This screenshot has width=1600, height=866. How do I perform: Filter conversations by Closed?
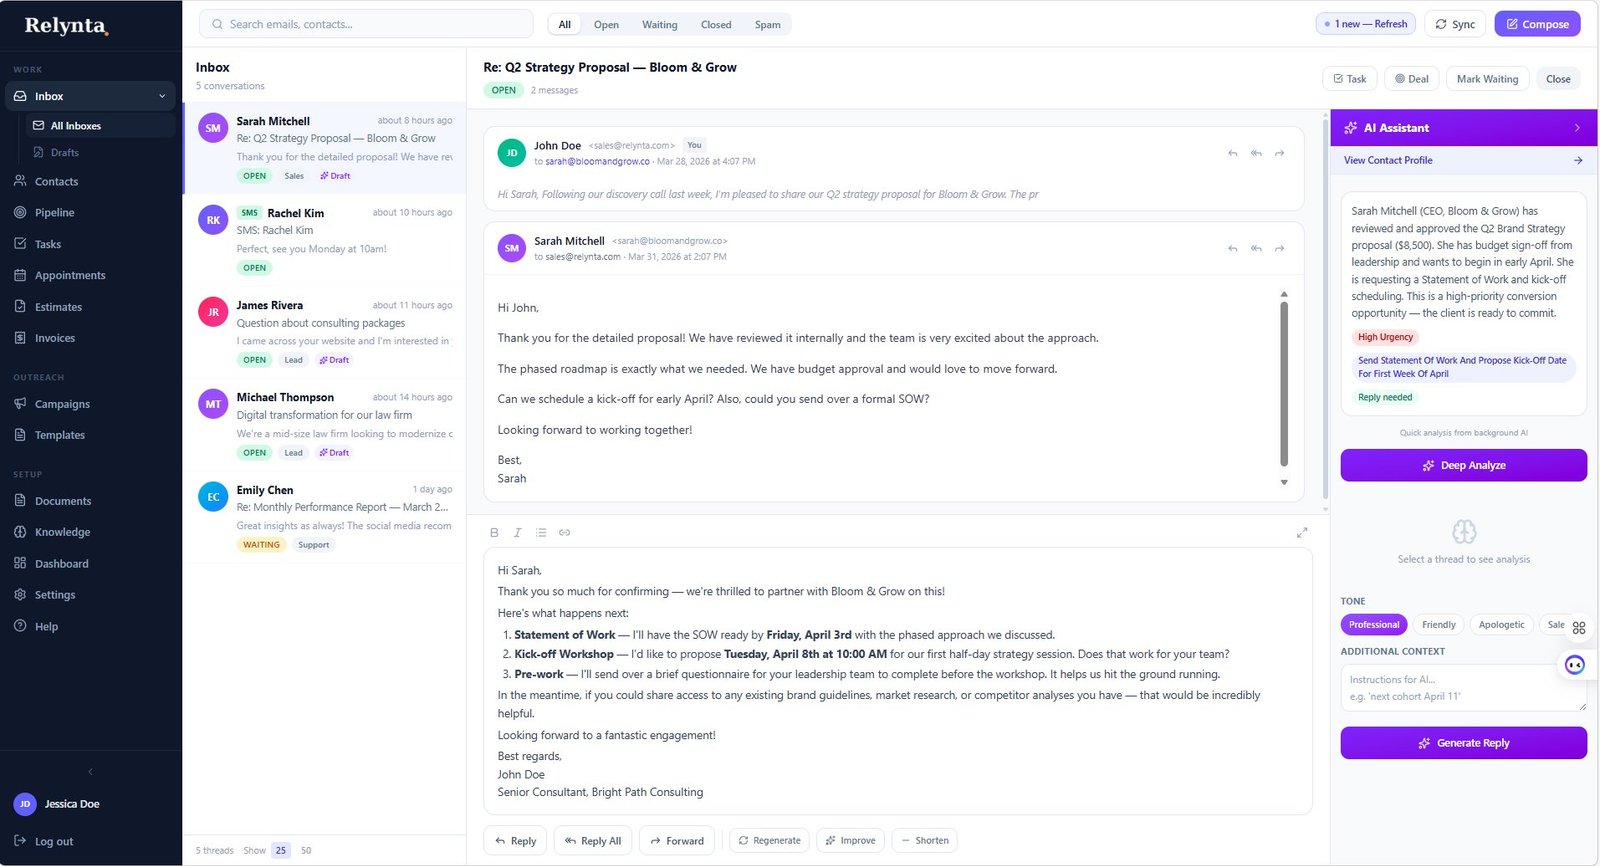716,25
